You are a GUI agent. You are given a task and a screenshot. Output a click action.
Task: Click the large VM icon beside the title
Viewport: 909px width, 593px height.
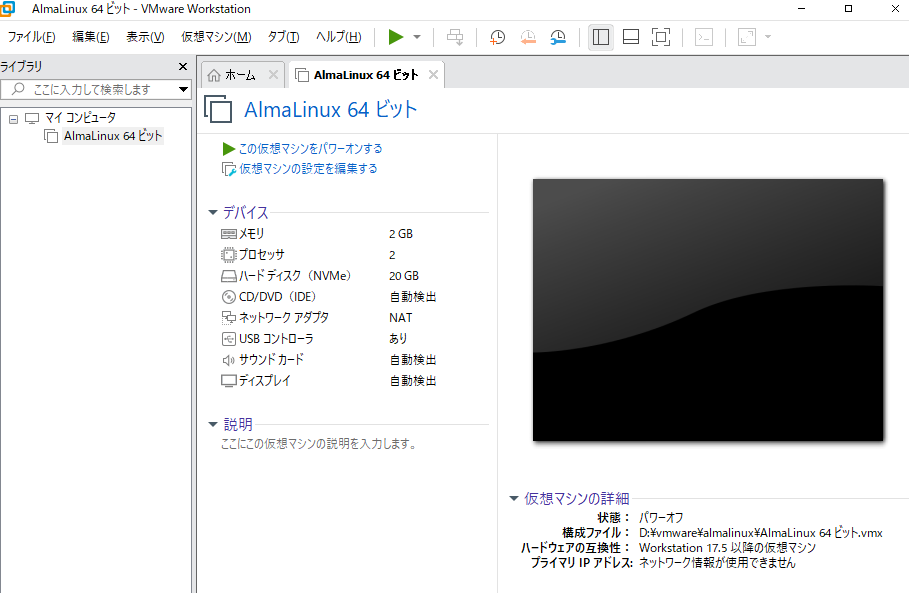(218, 109)
